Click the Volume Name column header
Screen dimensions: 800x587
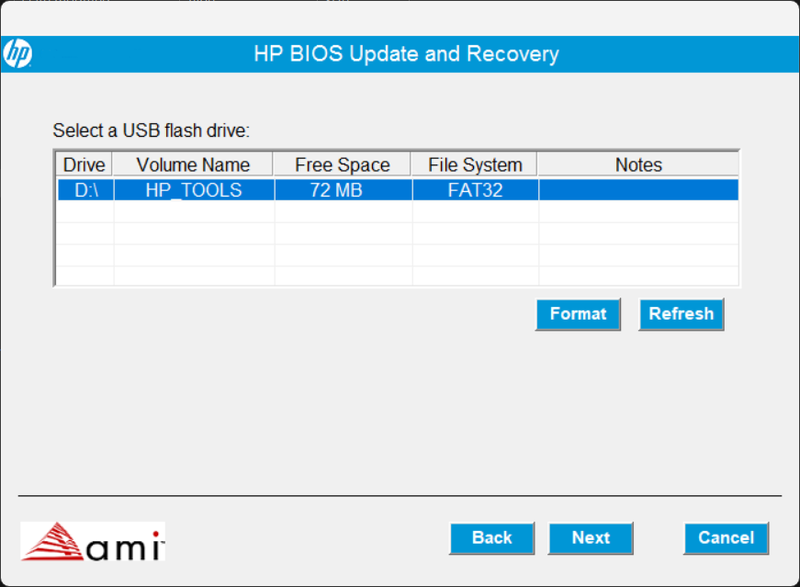[193, 165]
